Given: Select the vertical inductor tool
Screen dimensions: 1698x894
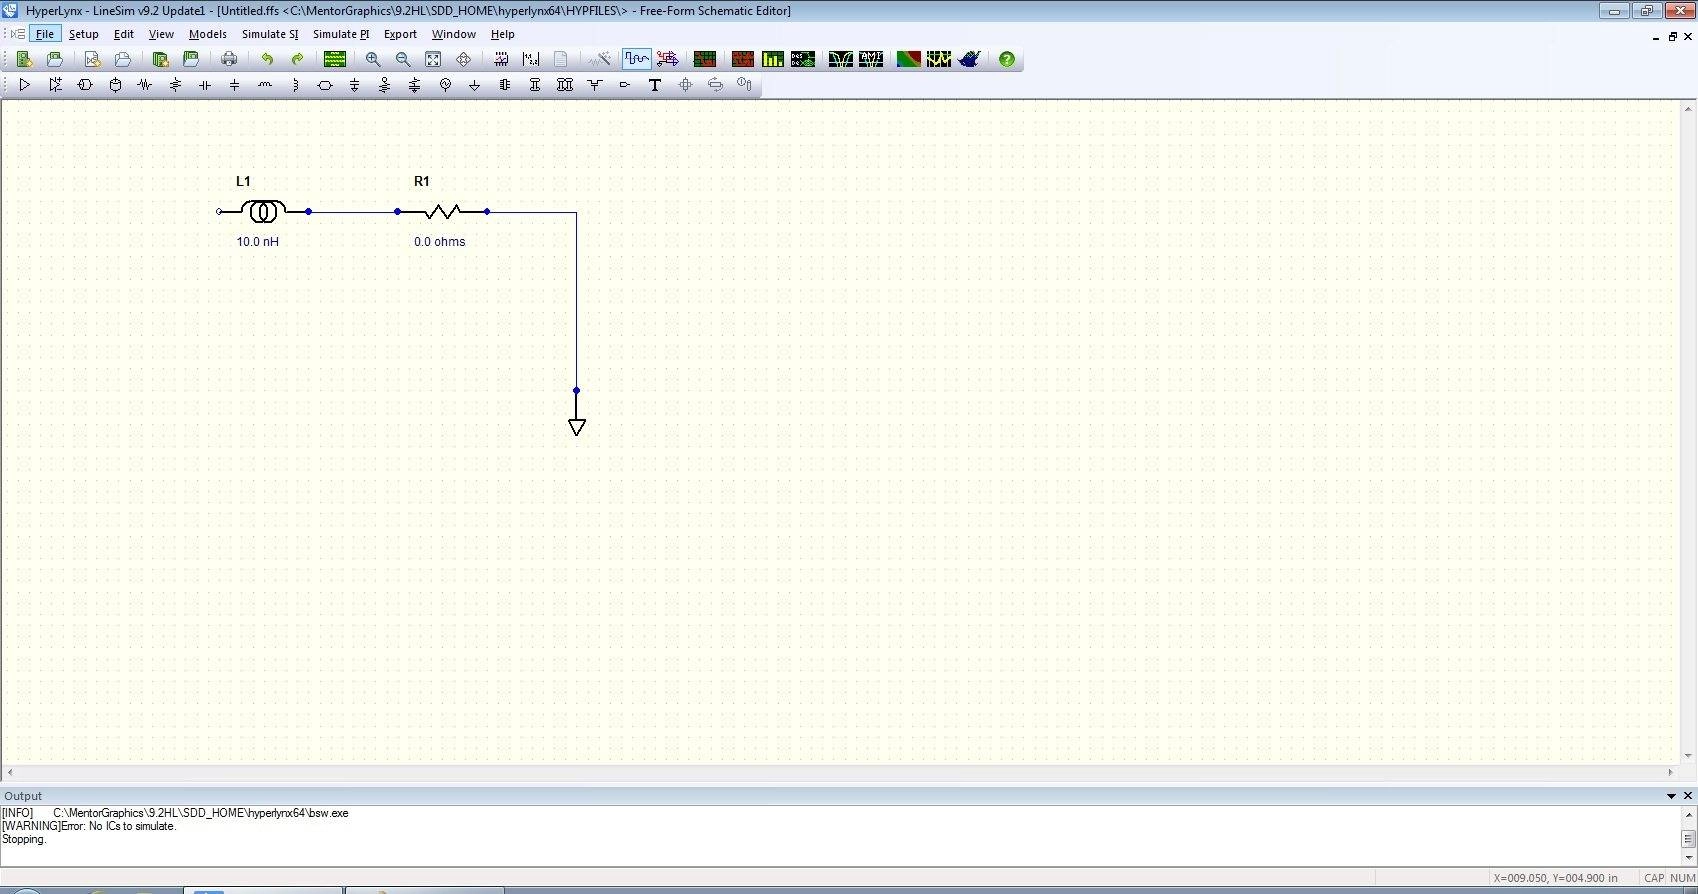Looking at the screenshot, I should pyautogui.click(x=295, y=85).
